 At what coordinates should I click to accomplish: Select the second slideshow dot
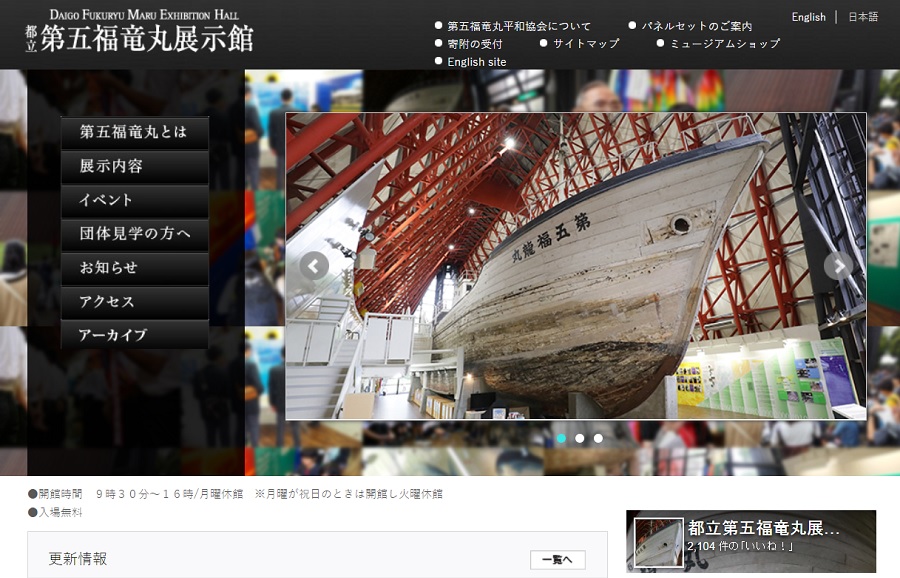coord(580,439)
